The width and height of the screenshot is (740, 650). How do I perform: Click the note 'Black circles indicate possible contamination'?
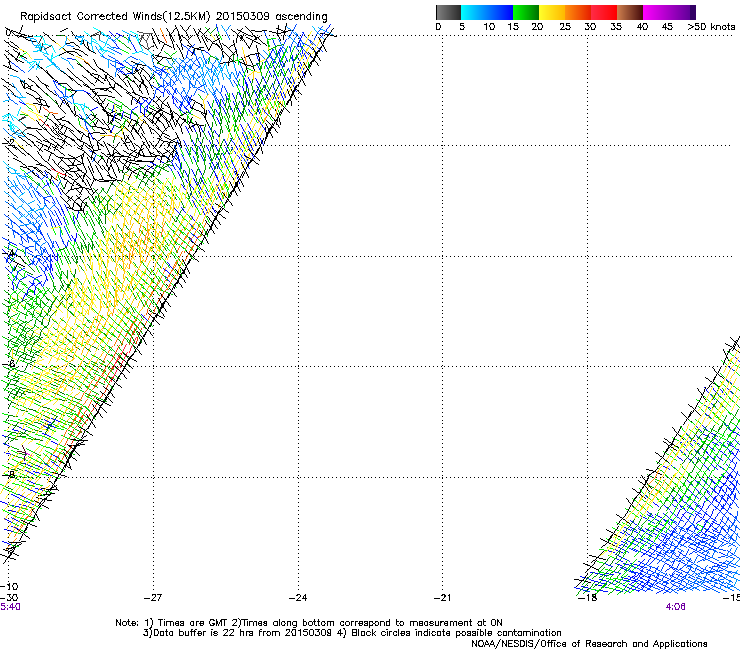(456, 633)
